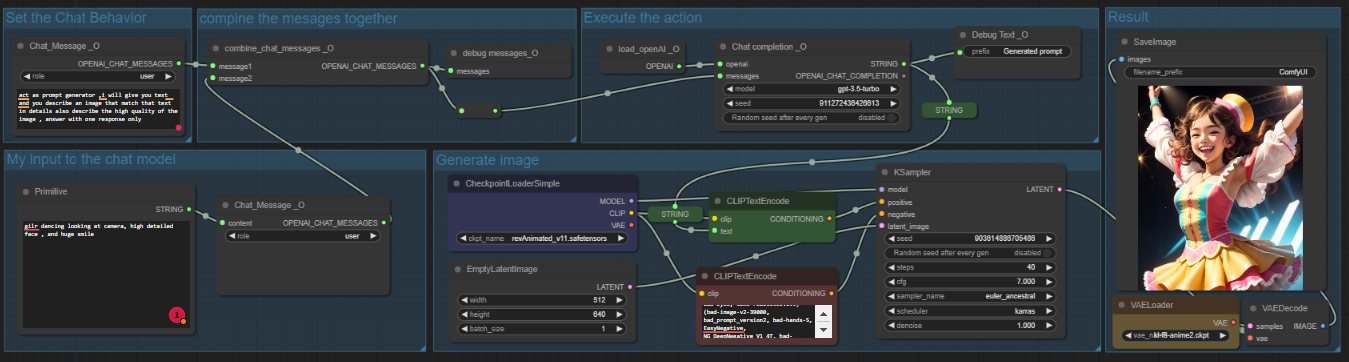Click the filename_prefix ComfyUI field
This screenshot has height=362, width=1349.
pos(1219,72)
